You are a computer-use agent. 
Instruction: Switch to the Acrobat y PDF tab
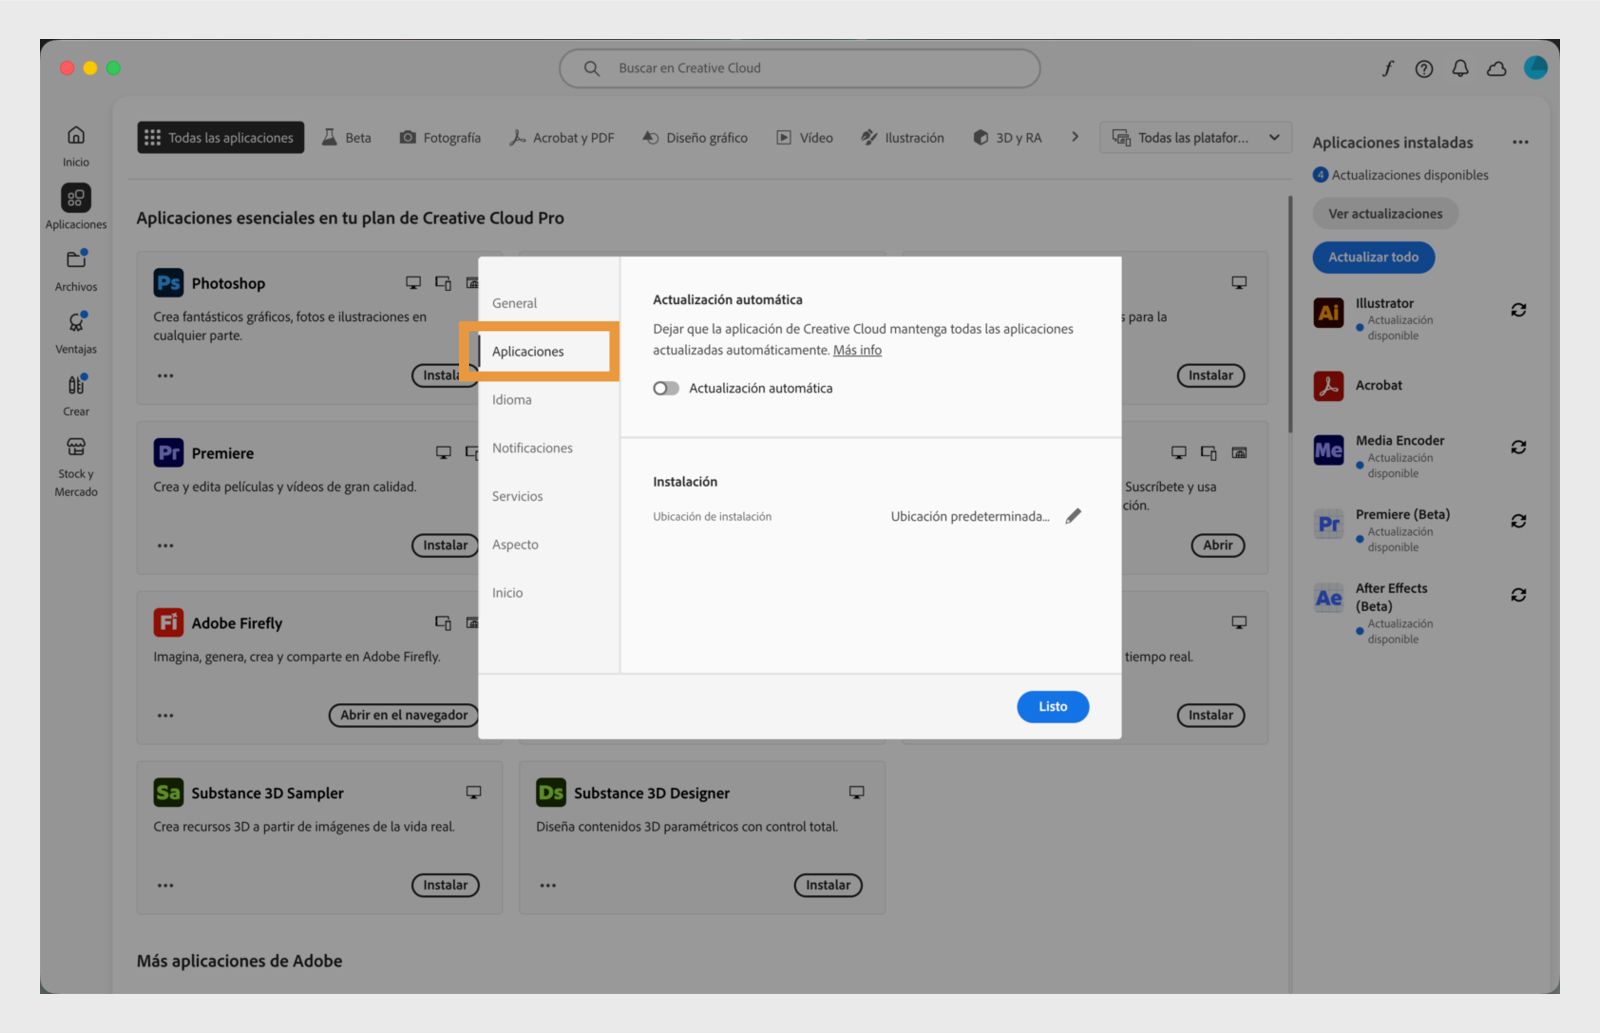[x=561, y=138]
